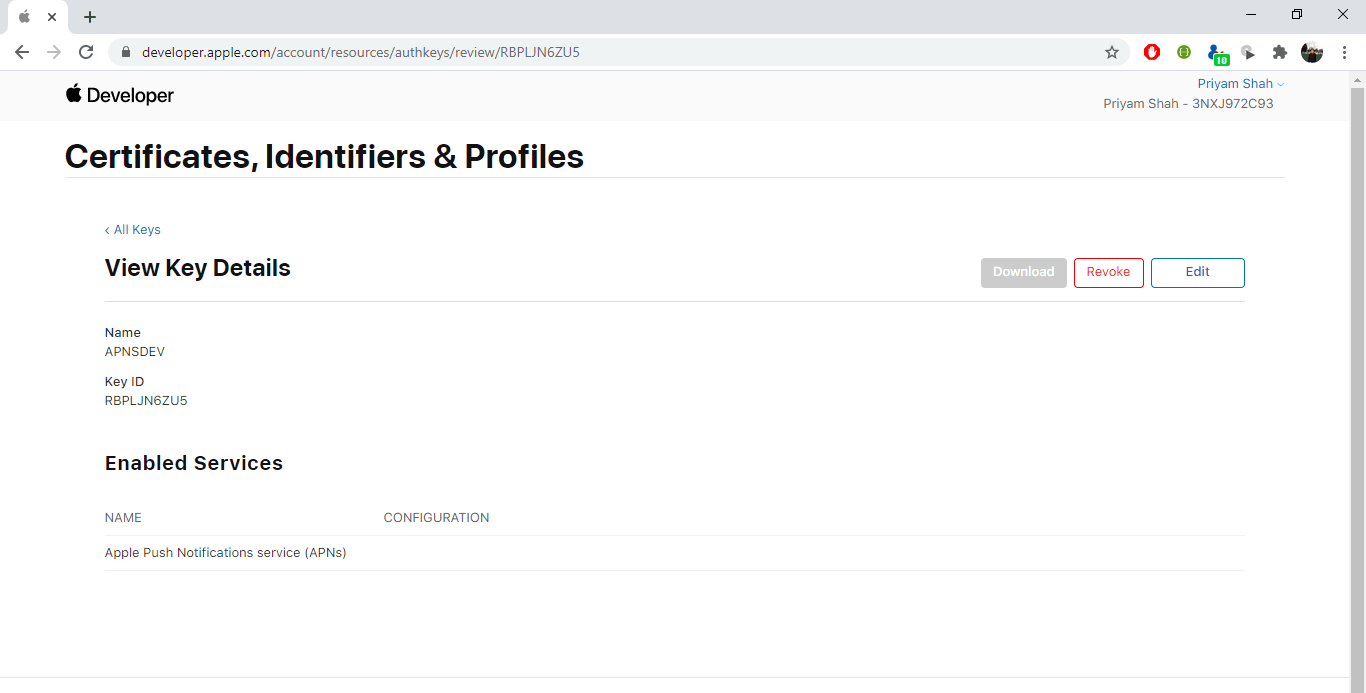Screen dimensions: 1366x693
Task: Close the current Apple Developer tab
Action: pos(52,17)
